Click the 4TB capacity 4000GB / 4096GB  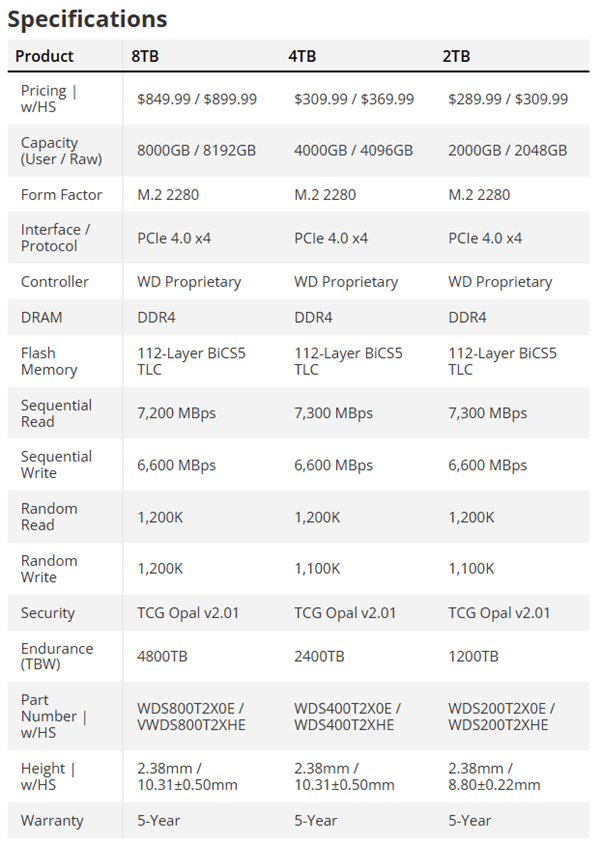pyautogui.click(x=352, y=150)
